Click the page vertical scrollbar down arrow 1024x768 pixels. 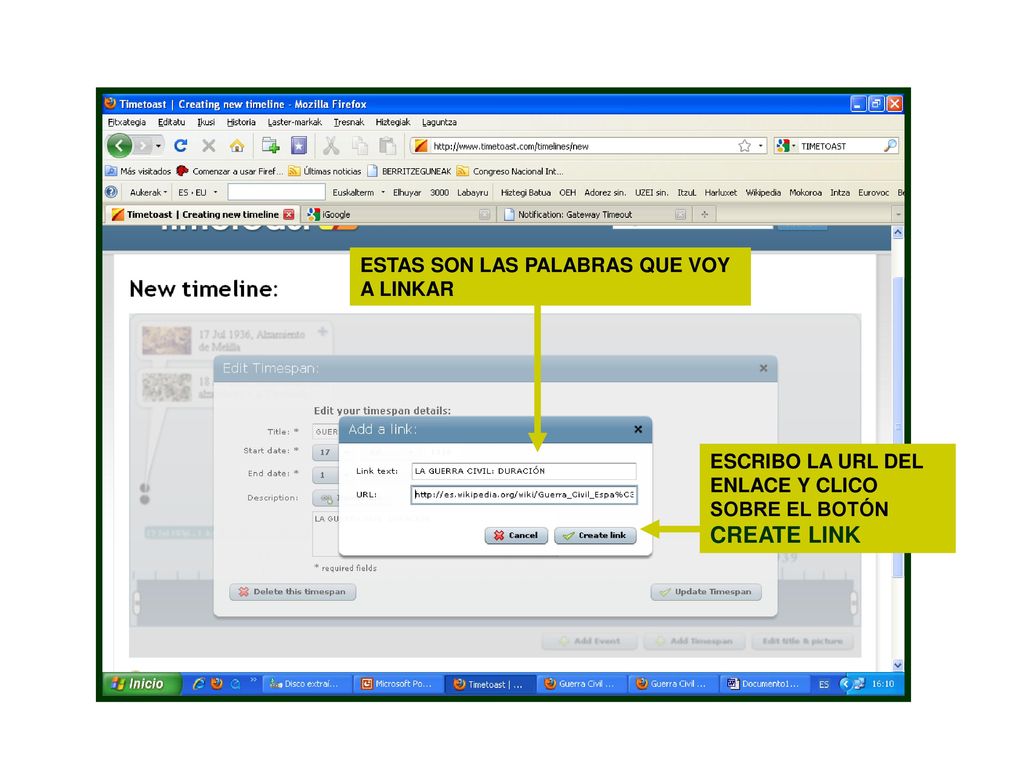pyautogui.click(x=898, y=665)
